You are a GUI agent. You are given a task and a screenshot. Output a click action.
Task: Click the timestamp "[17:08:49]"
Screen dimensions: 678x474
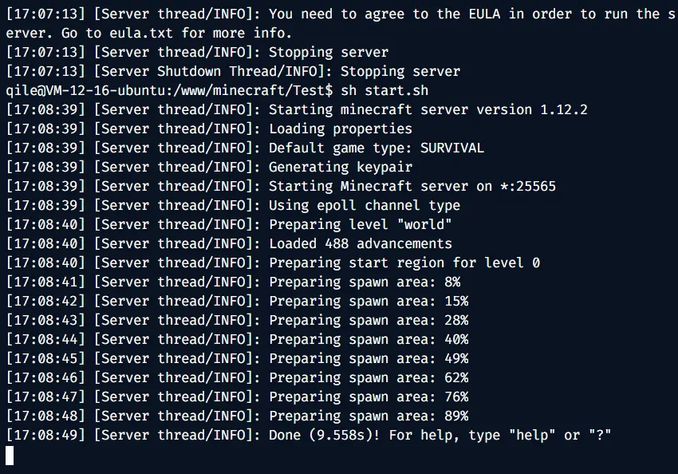tap(47, 434)
